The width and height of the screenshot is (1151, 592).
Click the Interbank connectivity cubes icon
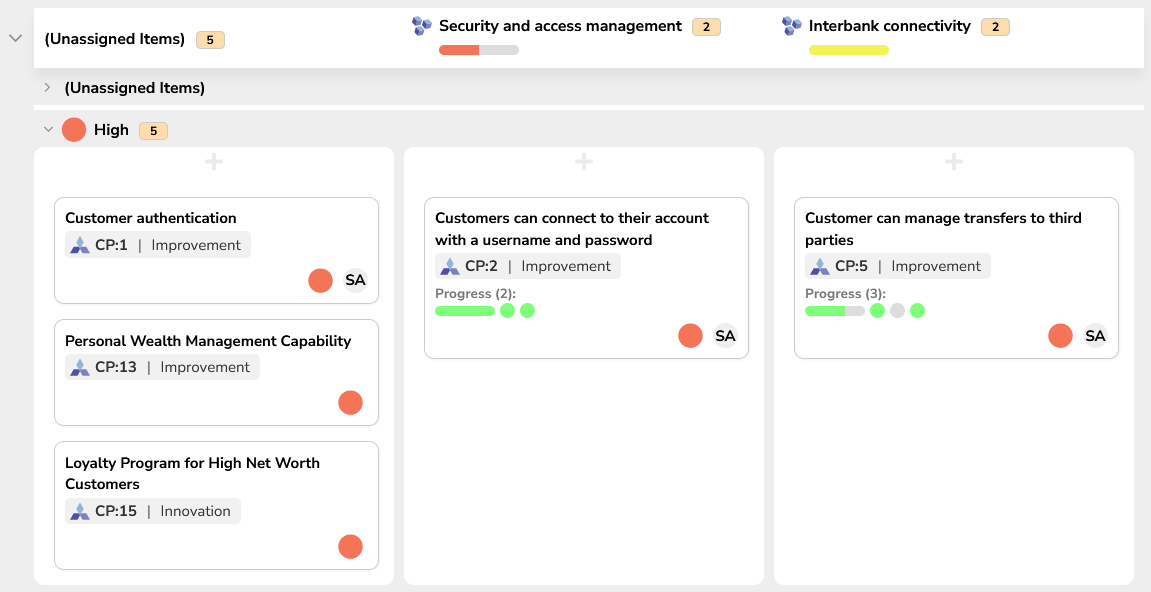tap(792, 26)
